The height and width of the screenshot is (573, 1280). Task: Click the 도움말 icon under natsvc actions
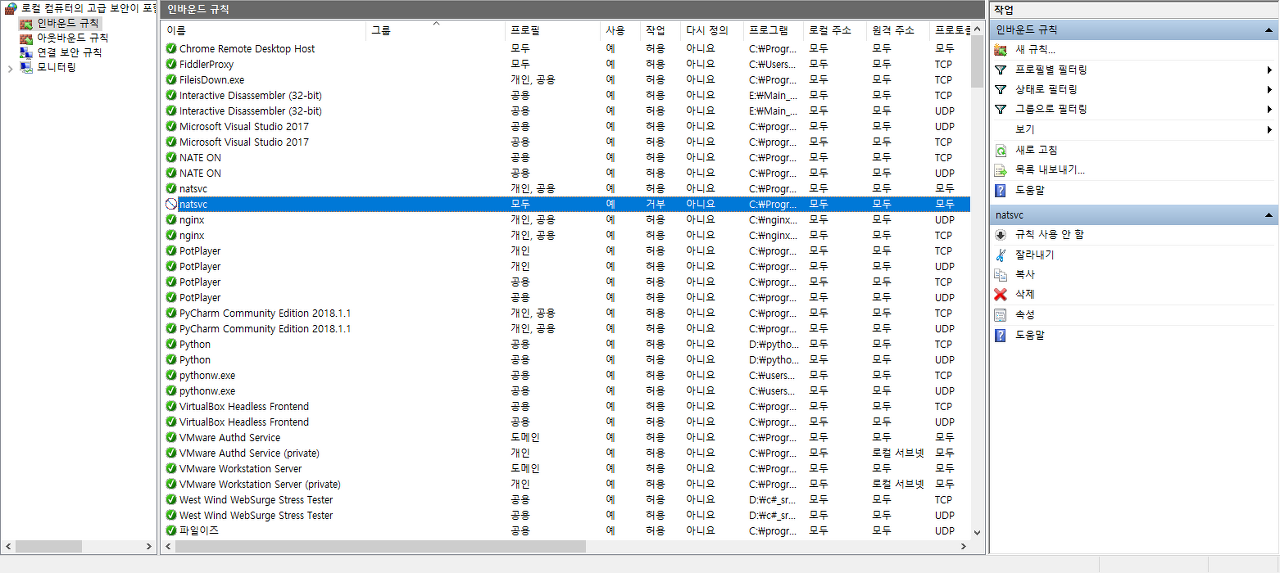(x=1000, y=335)
